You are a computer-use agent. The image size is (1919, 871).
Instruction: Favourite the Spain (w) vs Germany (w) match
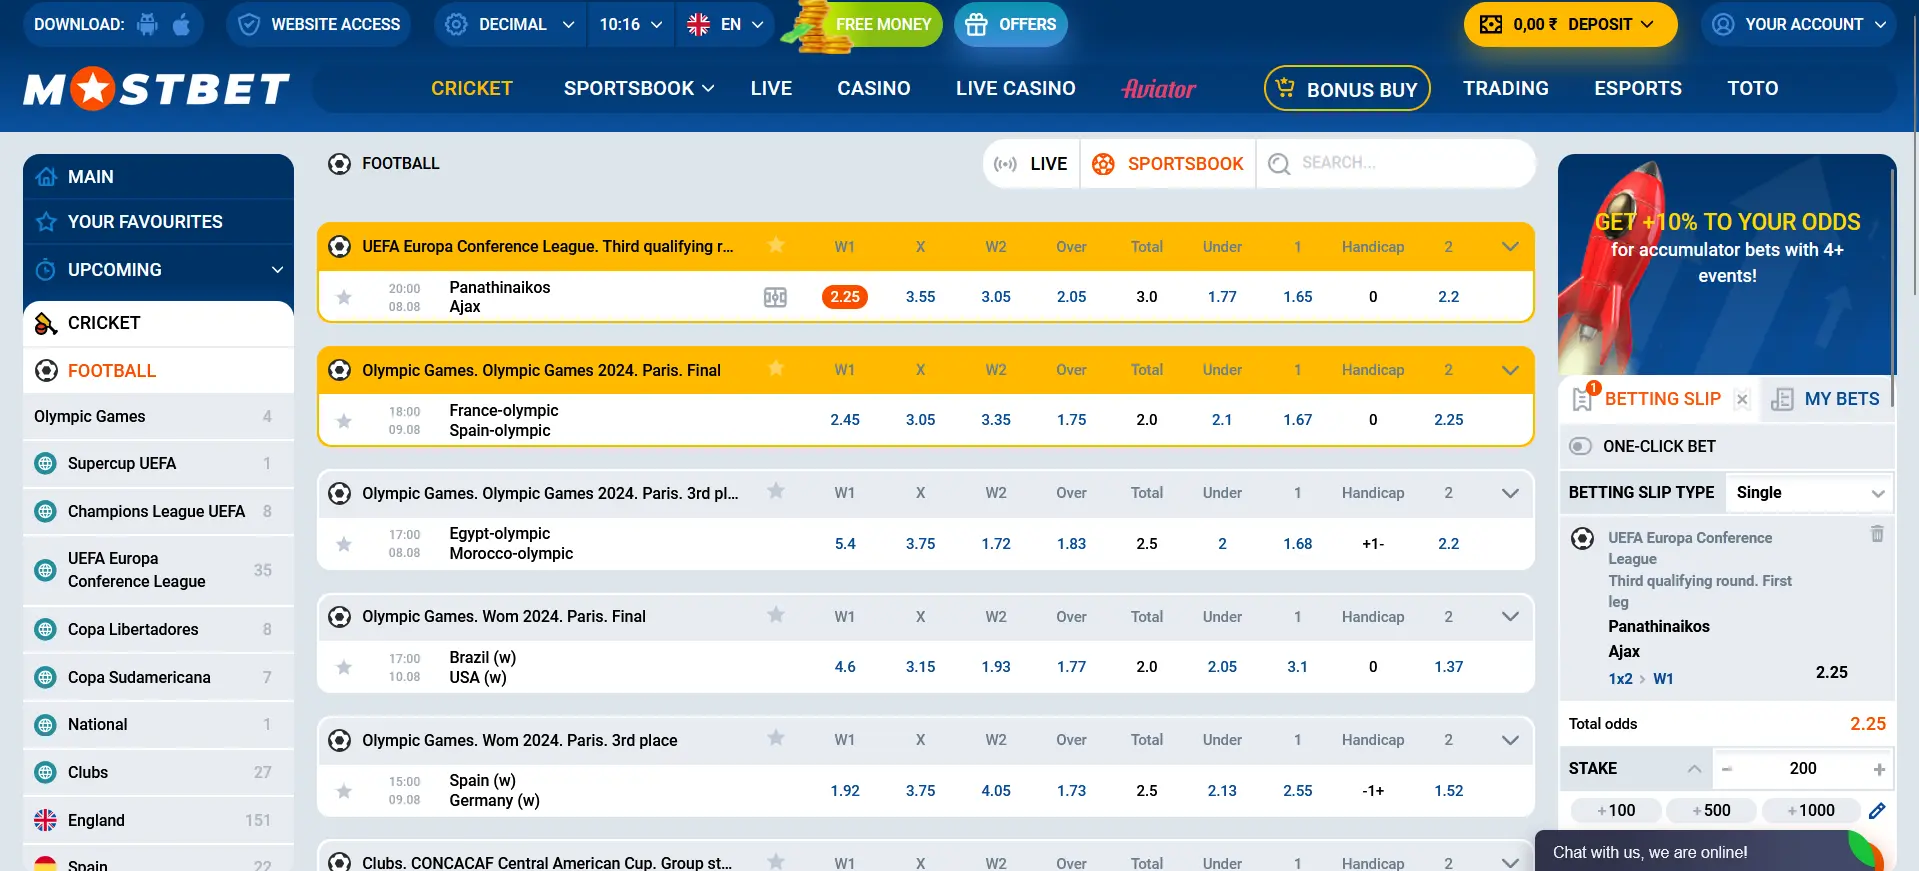[344, 791]
